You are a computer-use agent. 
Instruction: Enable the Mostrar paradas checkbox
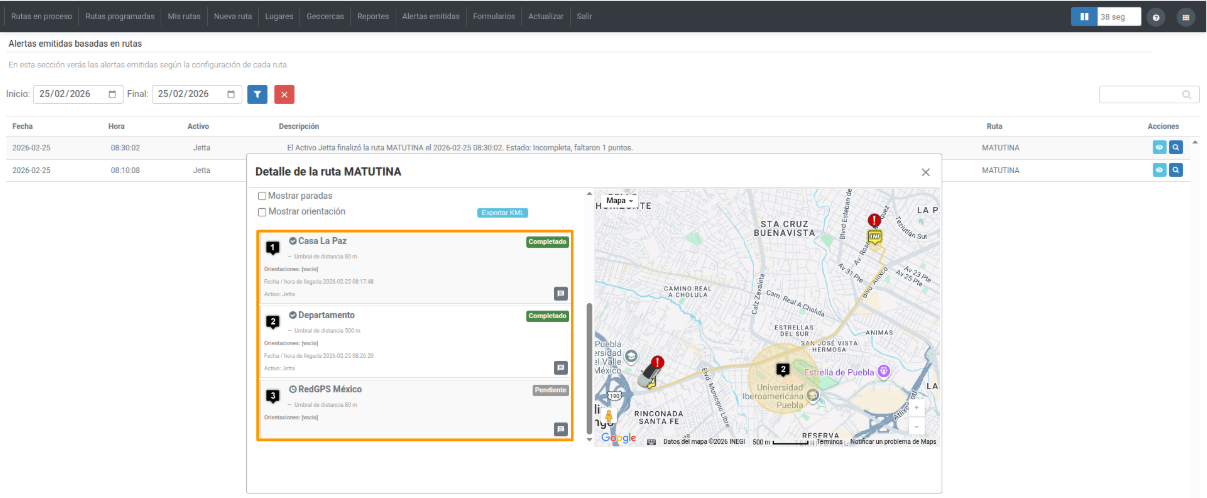coord(262,196)
